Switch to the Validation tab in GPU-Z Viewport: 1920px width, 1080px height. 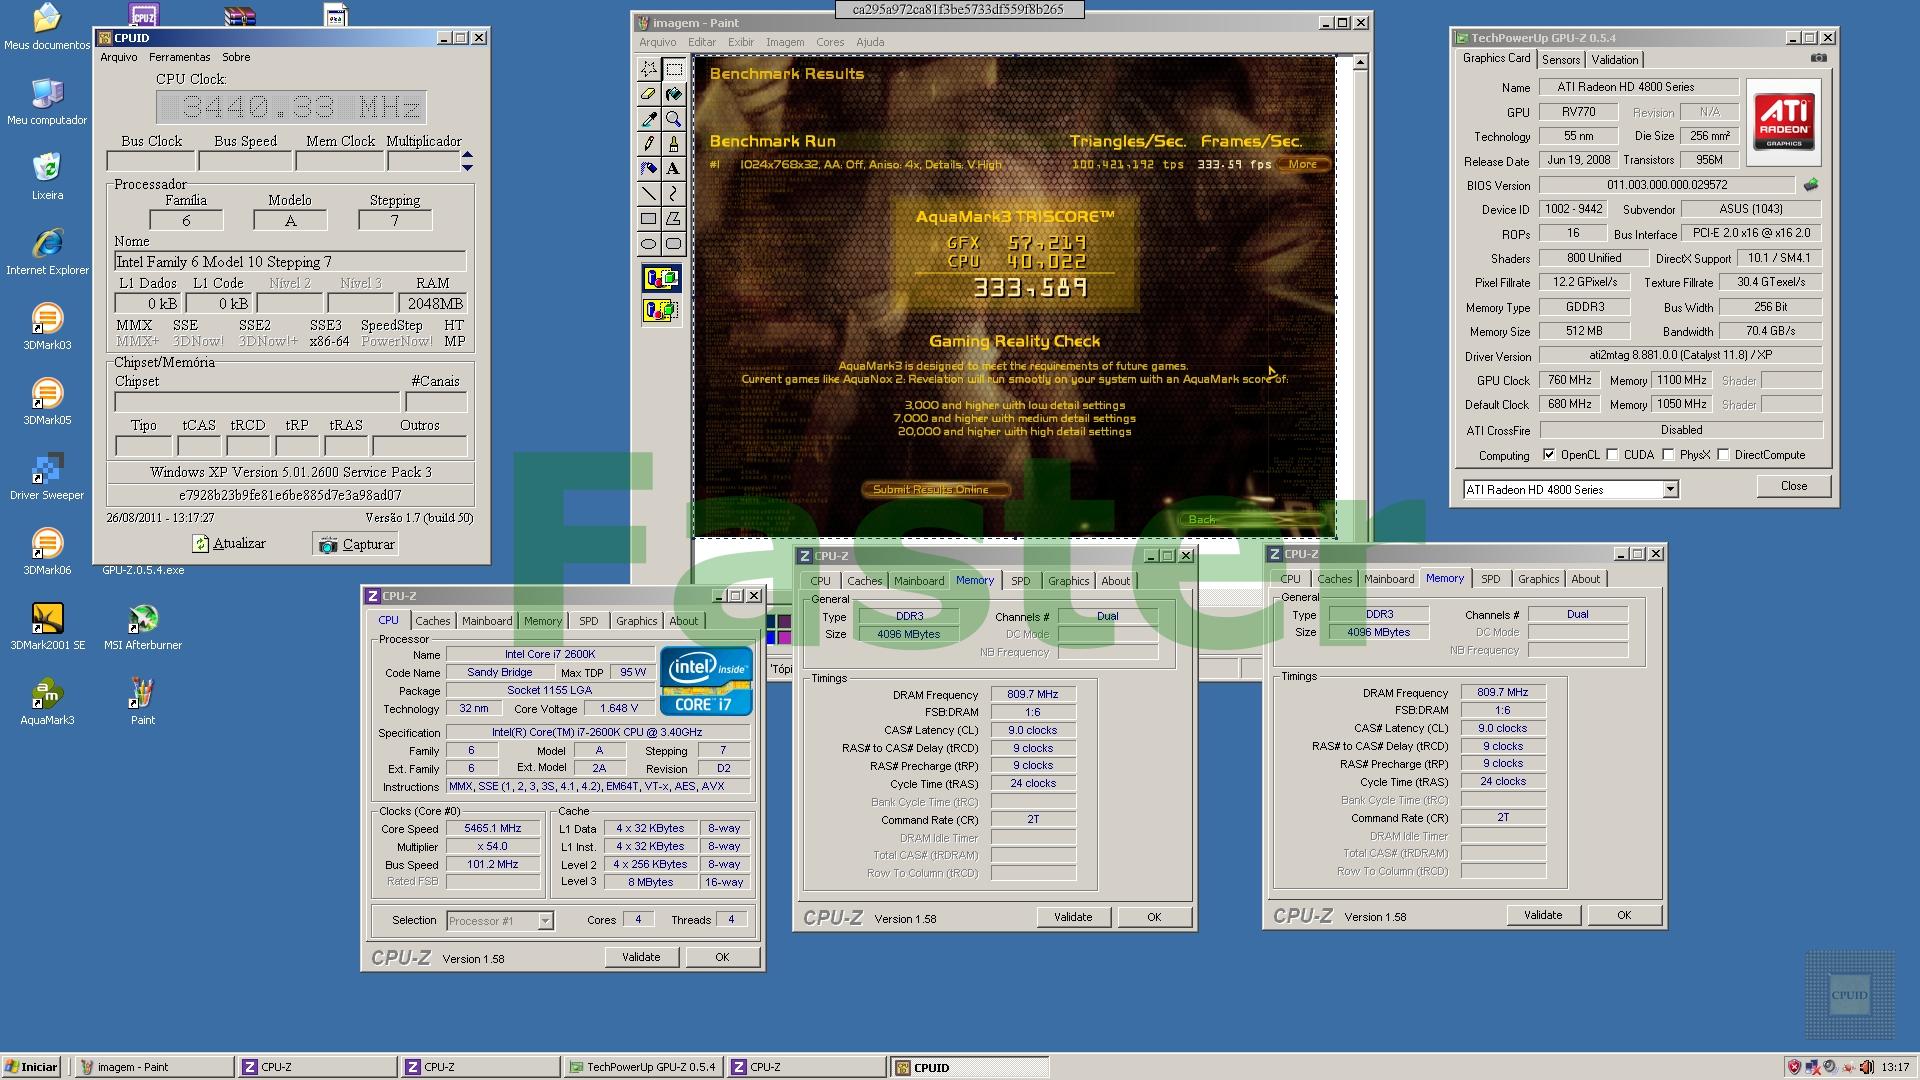coord(1615,60)
